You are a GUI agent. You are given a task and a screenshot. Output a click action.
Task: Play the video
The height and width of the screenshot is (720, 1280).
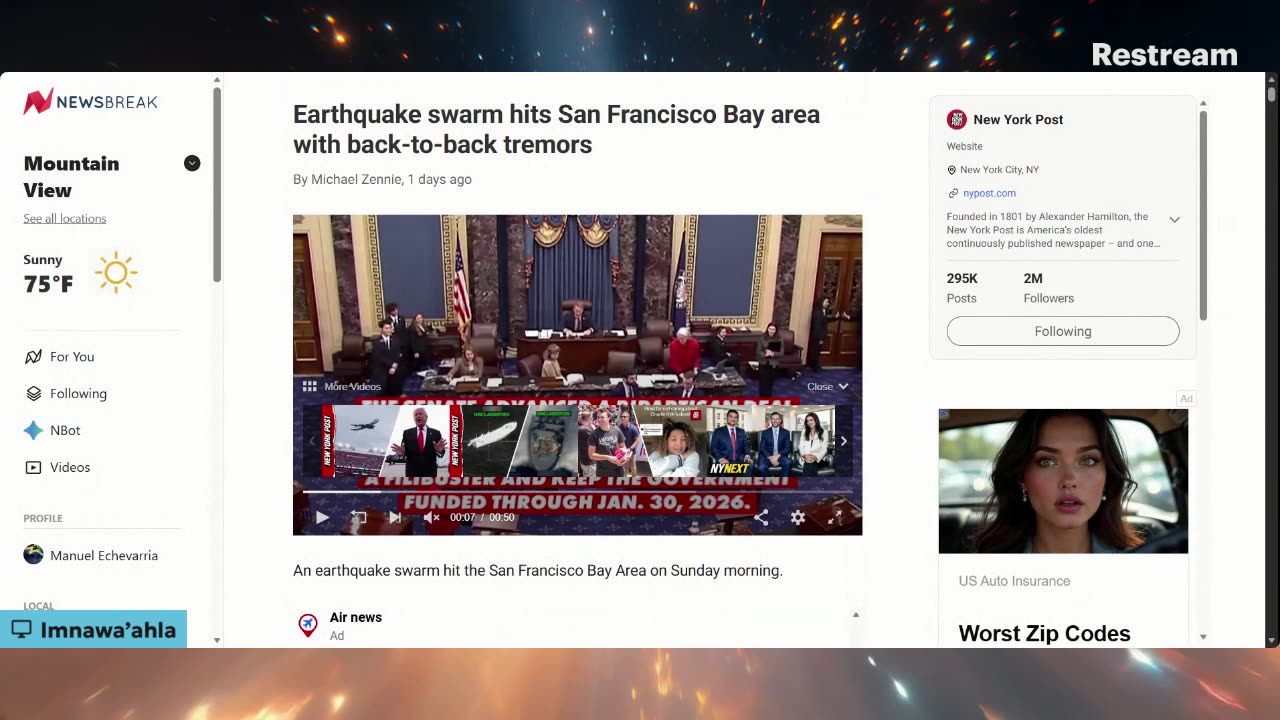[322, 517]
